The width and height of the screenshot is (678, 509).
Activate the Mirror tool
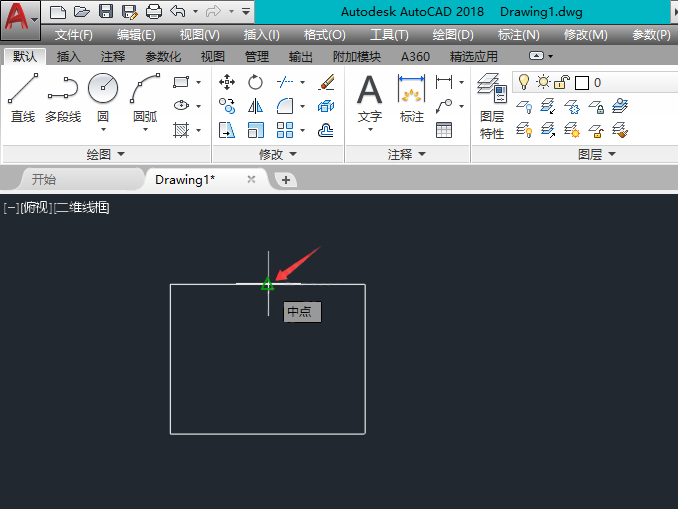pyautogui.click(x=255, y=106)
